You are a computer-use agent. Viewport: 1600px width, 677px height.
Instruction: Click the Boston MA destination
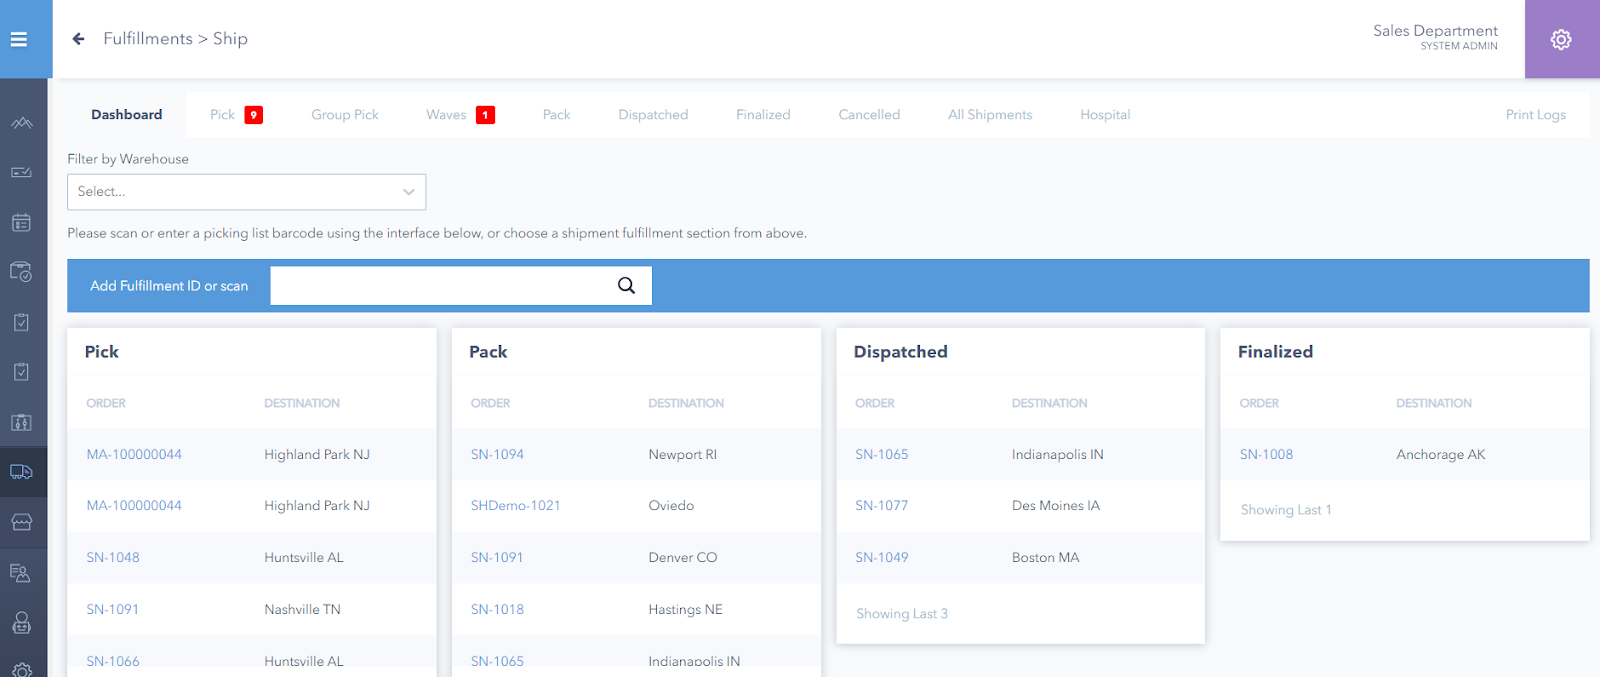click(1046, 558)
